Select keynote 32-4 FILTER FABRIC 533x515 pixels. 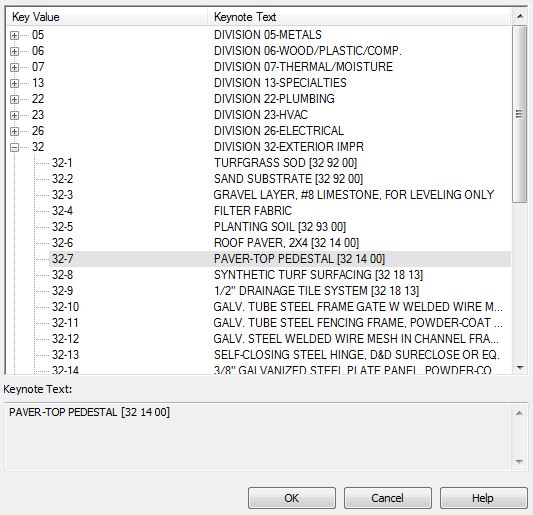280,211
